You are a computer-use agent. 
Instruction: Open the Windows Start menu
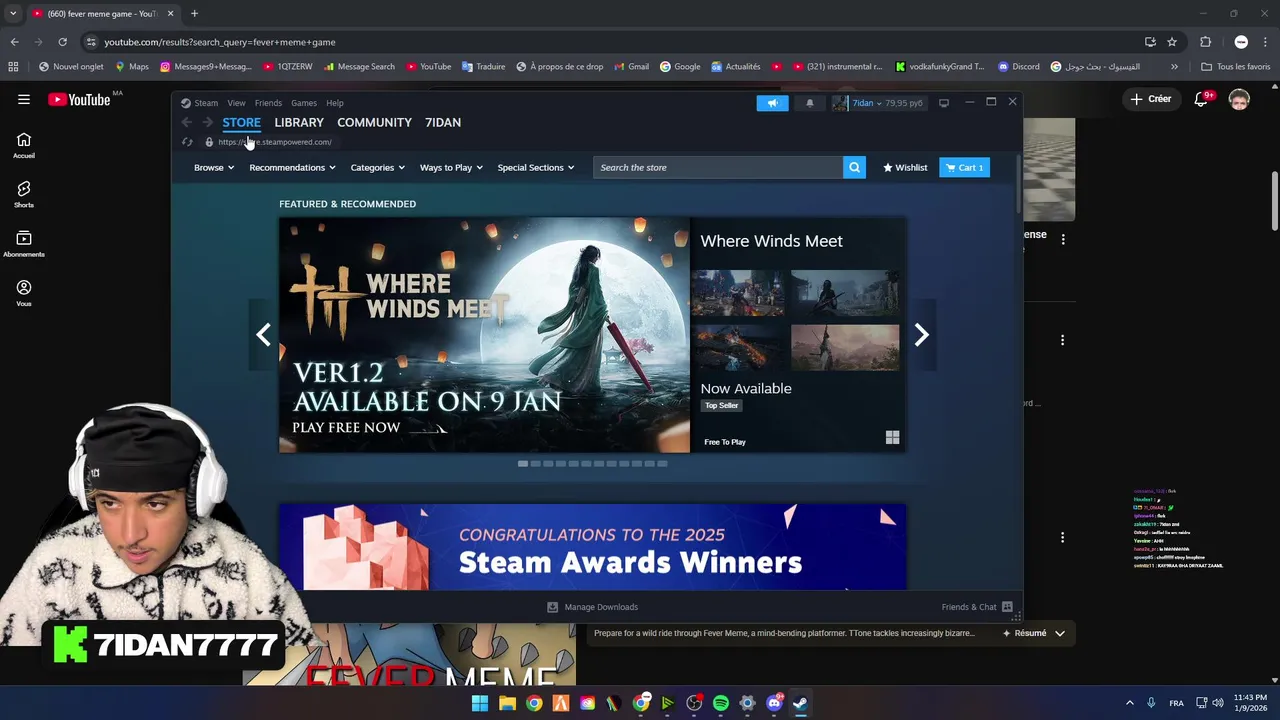pyautogui.click(x=480, y=703)
